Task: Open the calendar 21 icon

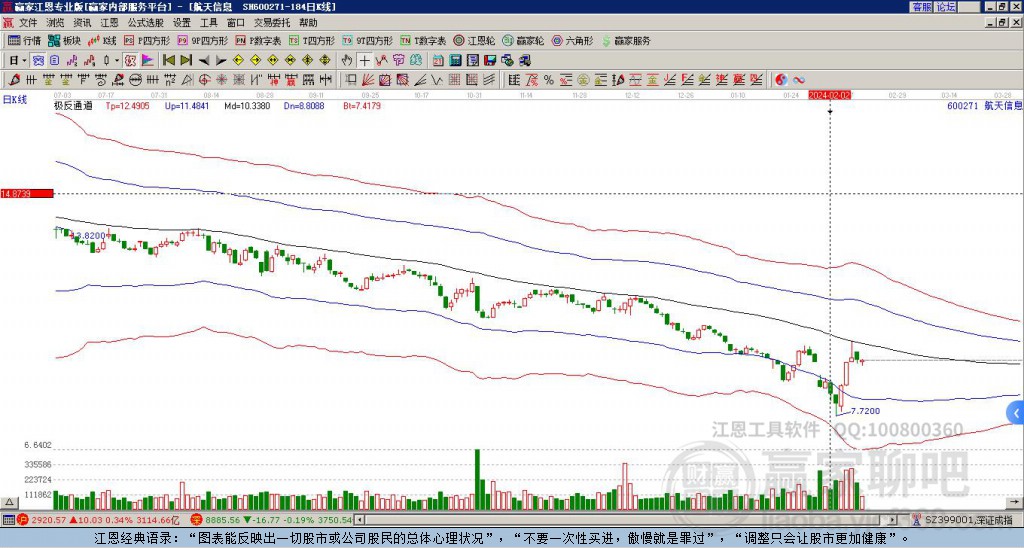Action: (438, 61)
